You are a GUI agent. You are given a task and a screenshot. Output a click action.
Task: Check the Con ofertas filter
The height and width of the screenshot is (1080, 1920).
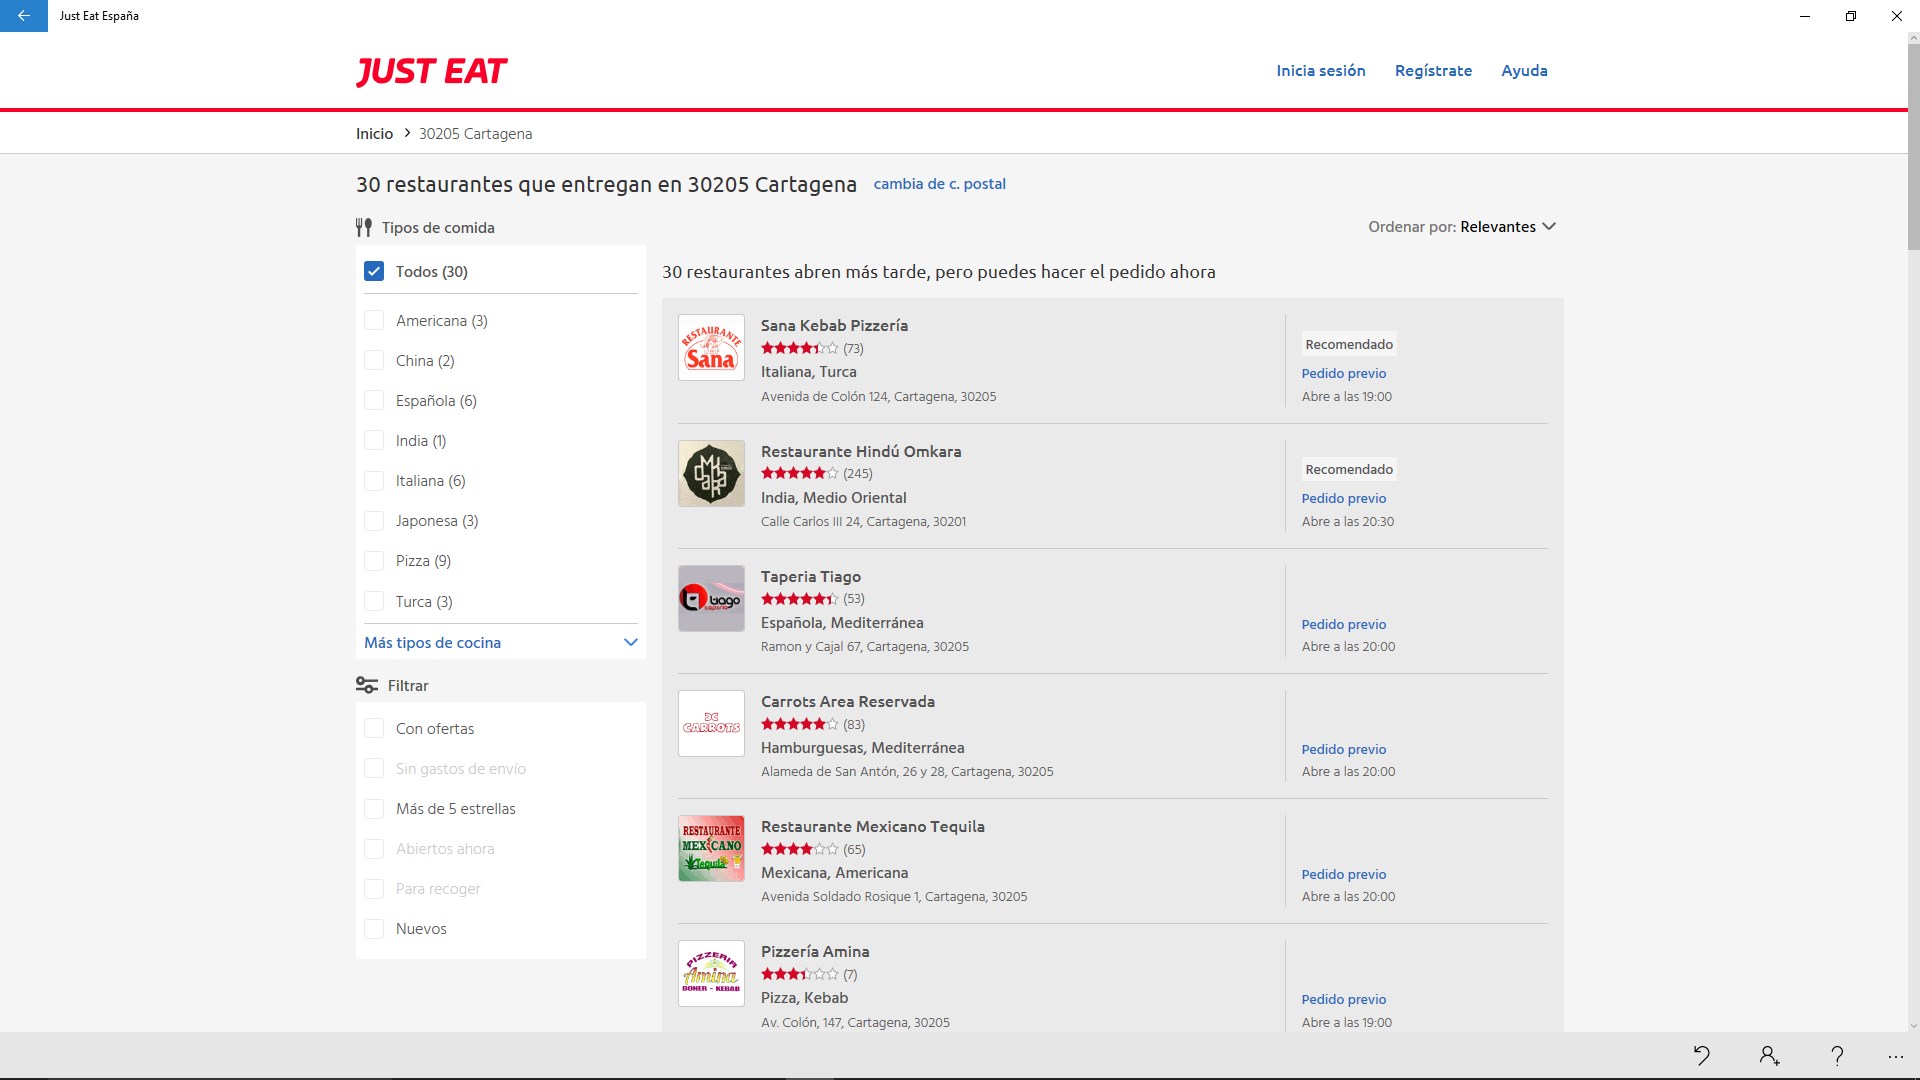tap(374, 728)
